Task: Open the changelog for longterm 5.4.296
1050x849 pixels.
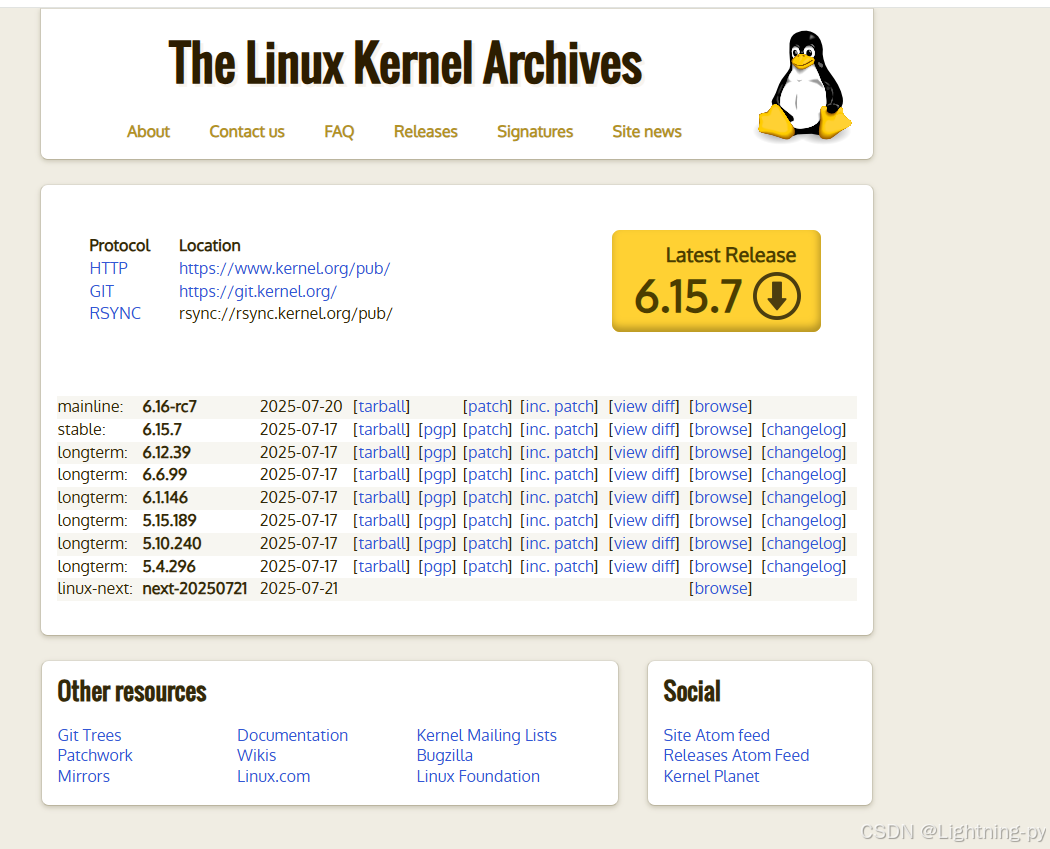Action: coord(804,566)
